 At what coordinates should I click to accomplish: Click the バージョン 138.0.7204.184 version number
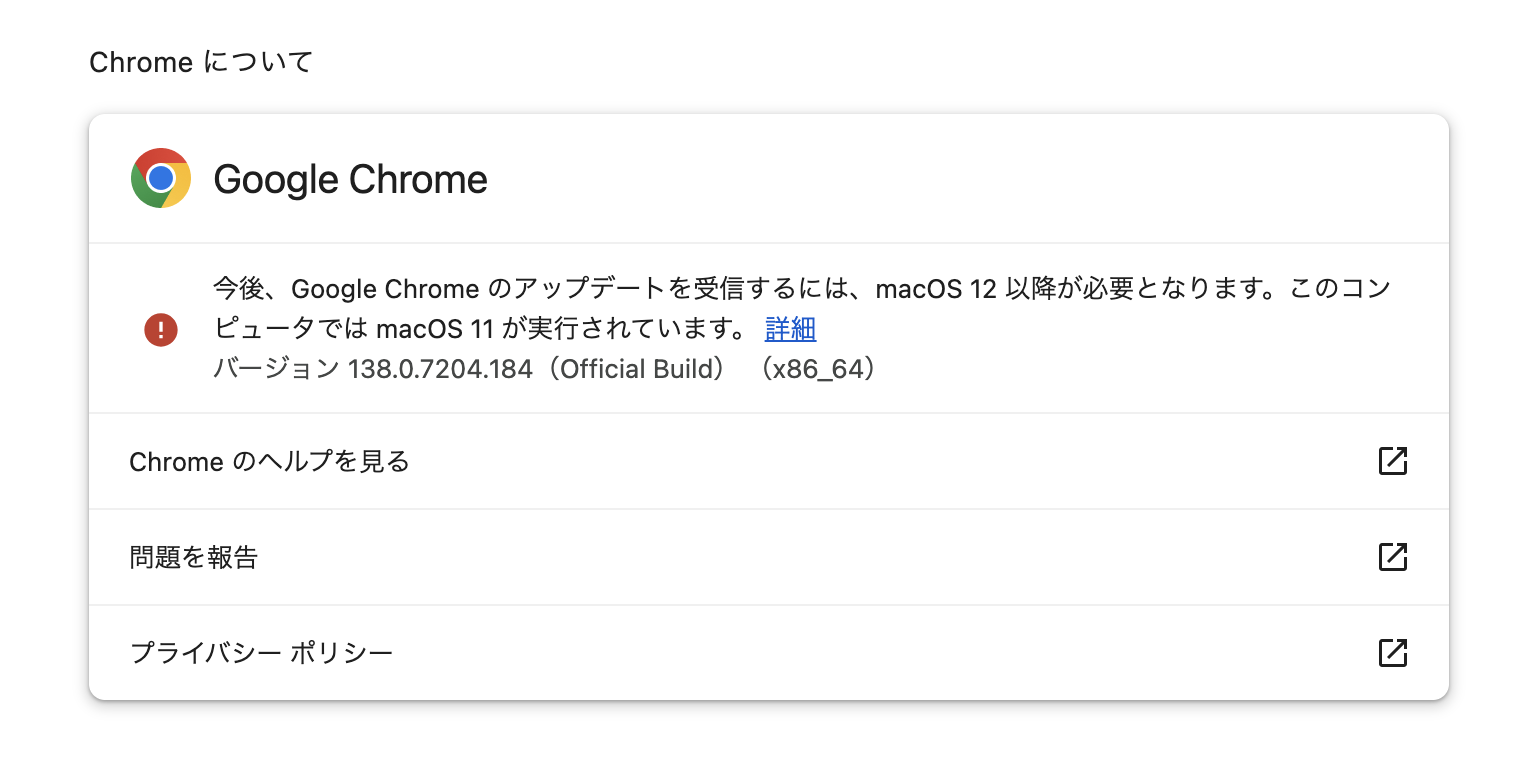click(x=439, y=369)
